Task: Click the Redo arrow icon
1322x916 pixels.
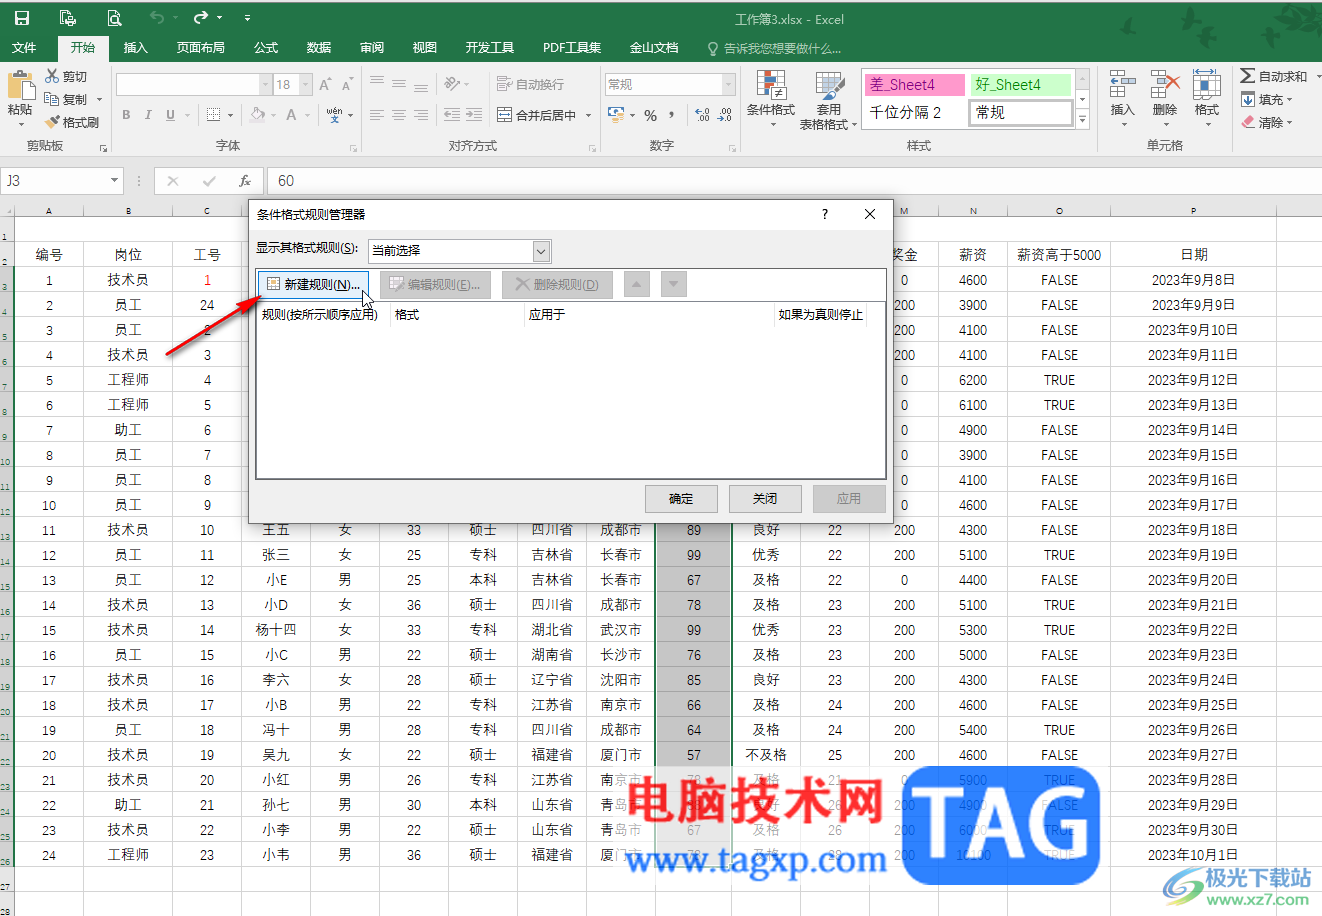Action: [x=201, y=18]
